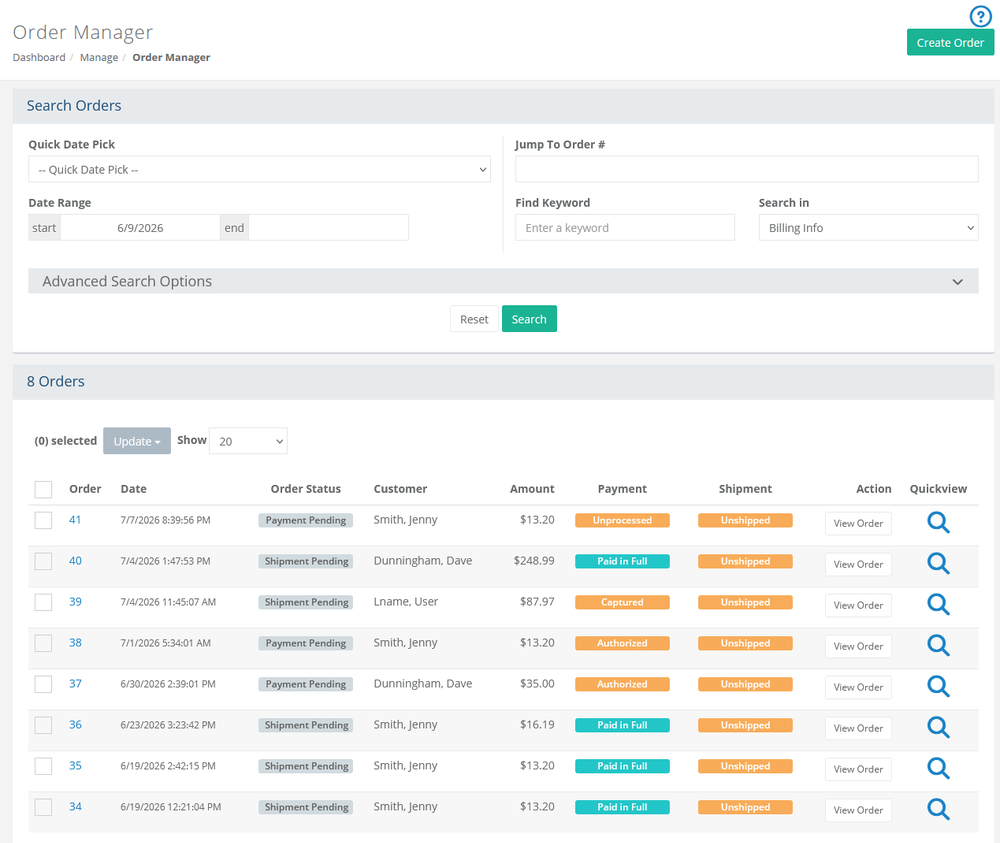This screenshot has height=843, width=1000.
Task: Check the box for order 41
Action: click(x=43, y=520)
